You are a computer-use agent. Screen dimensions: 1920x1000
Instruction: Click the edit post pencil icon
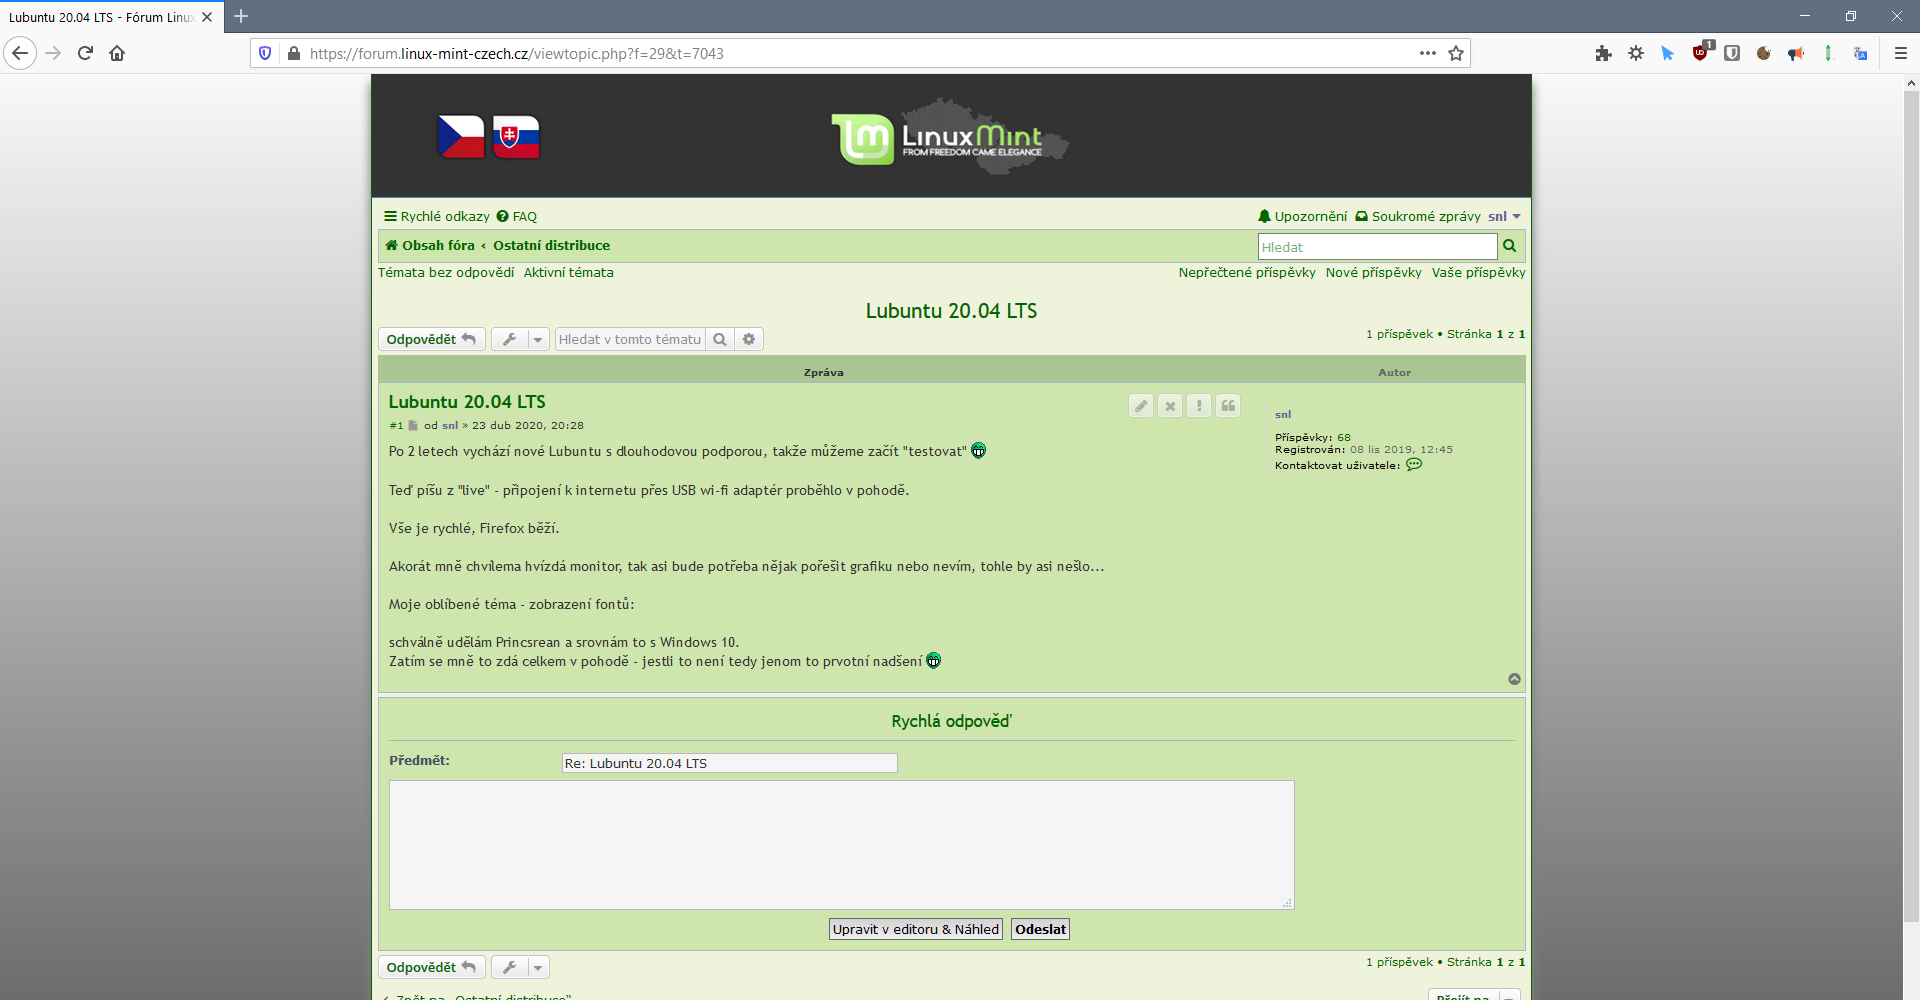(1140, 406)
